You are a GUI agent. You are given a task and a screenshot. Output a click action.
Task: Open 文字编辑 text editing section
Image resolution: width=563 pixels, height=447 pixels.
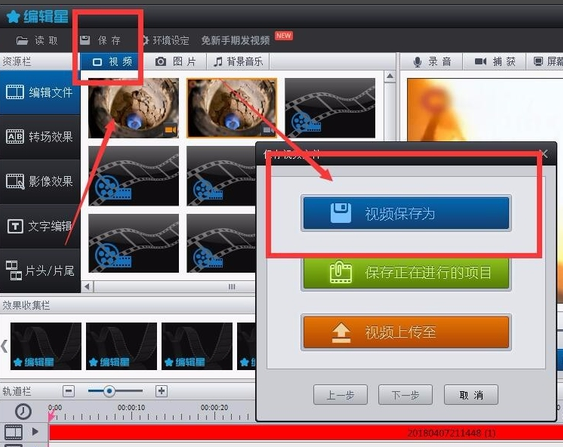pos(39,226)
